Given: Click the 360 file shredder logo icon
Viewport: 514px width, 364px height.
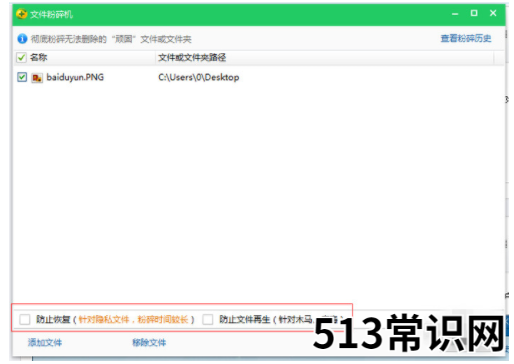Looking at the screenshot, I should [22, 14].
